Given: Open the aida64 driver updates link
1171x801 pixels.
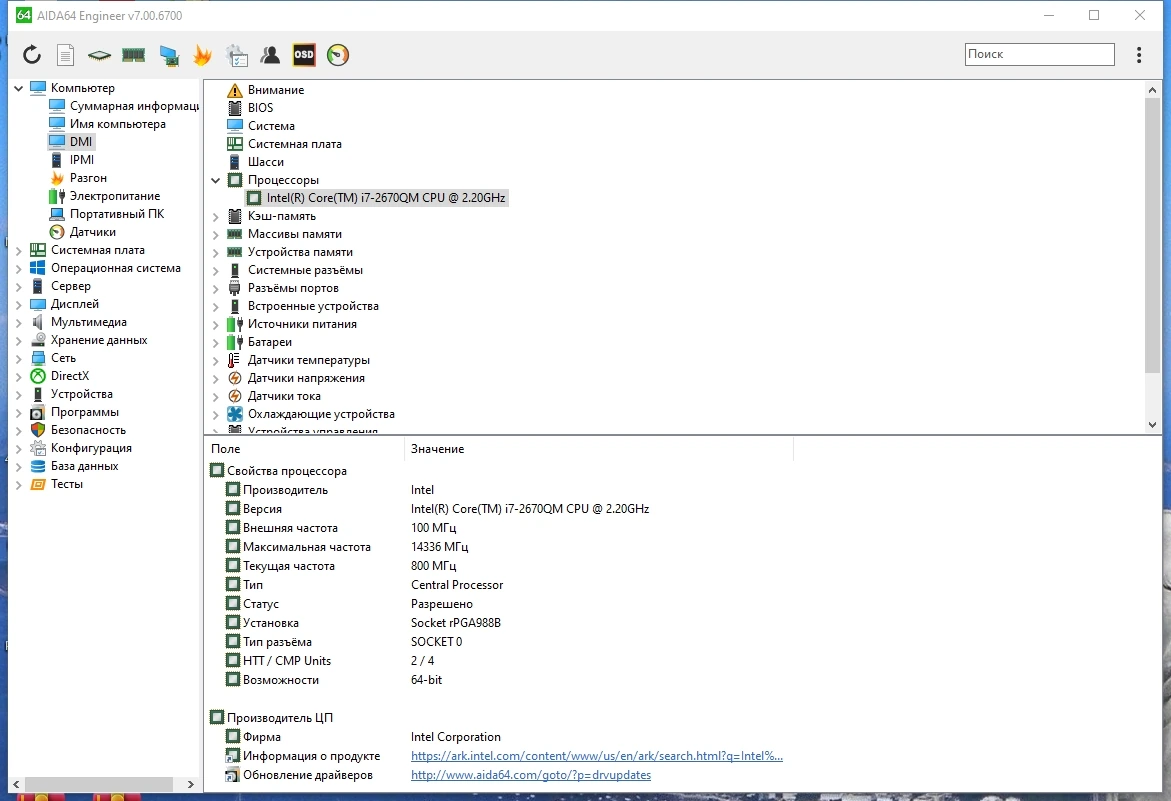Looking at the screenshot, I should [530, 775].
